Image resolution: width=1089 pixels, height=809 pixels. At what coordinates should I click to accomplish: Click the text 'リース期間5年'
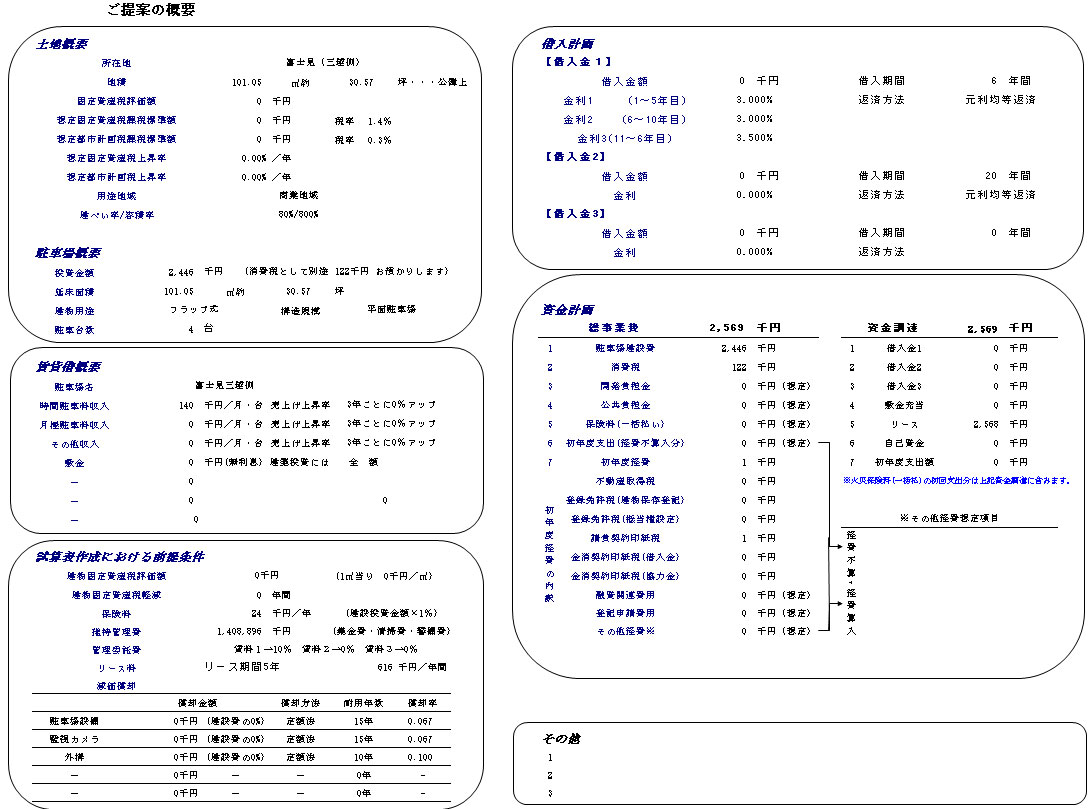[x=242, y=667]
